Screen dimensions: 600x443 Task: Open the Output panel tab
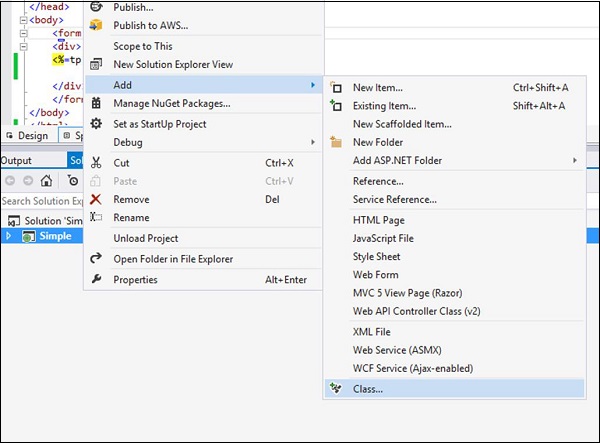pos(16,160)
